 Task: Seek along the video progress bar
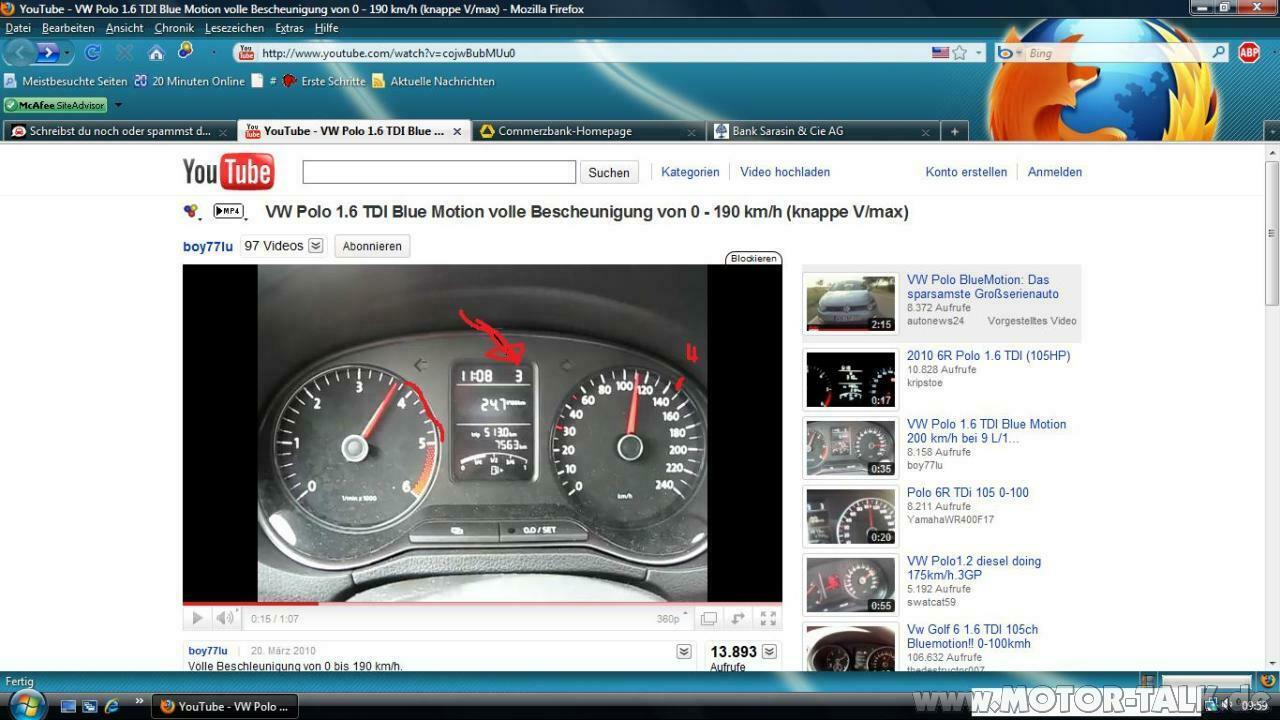(482, 604)
